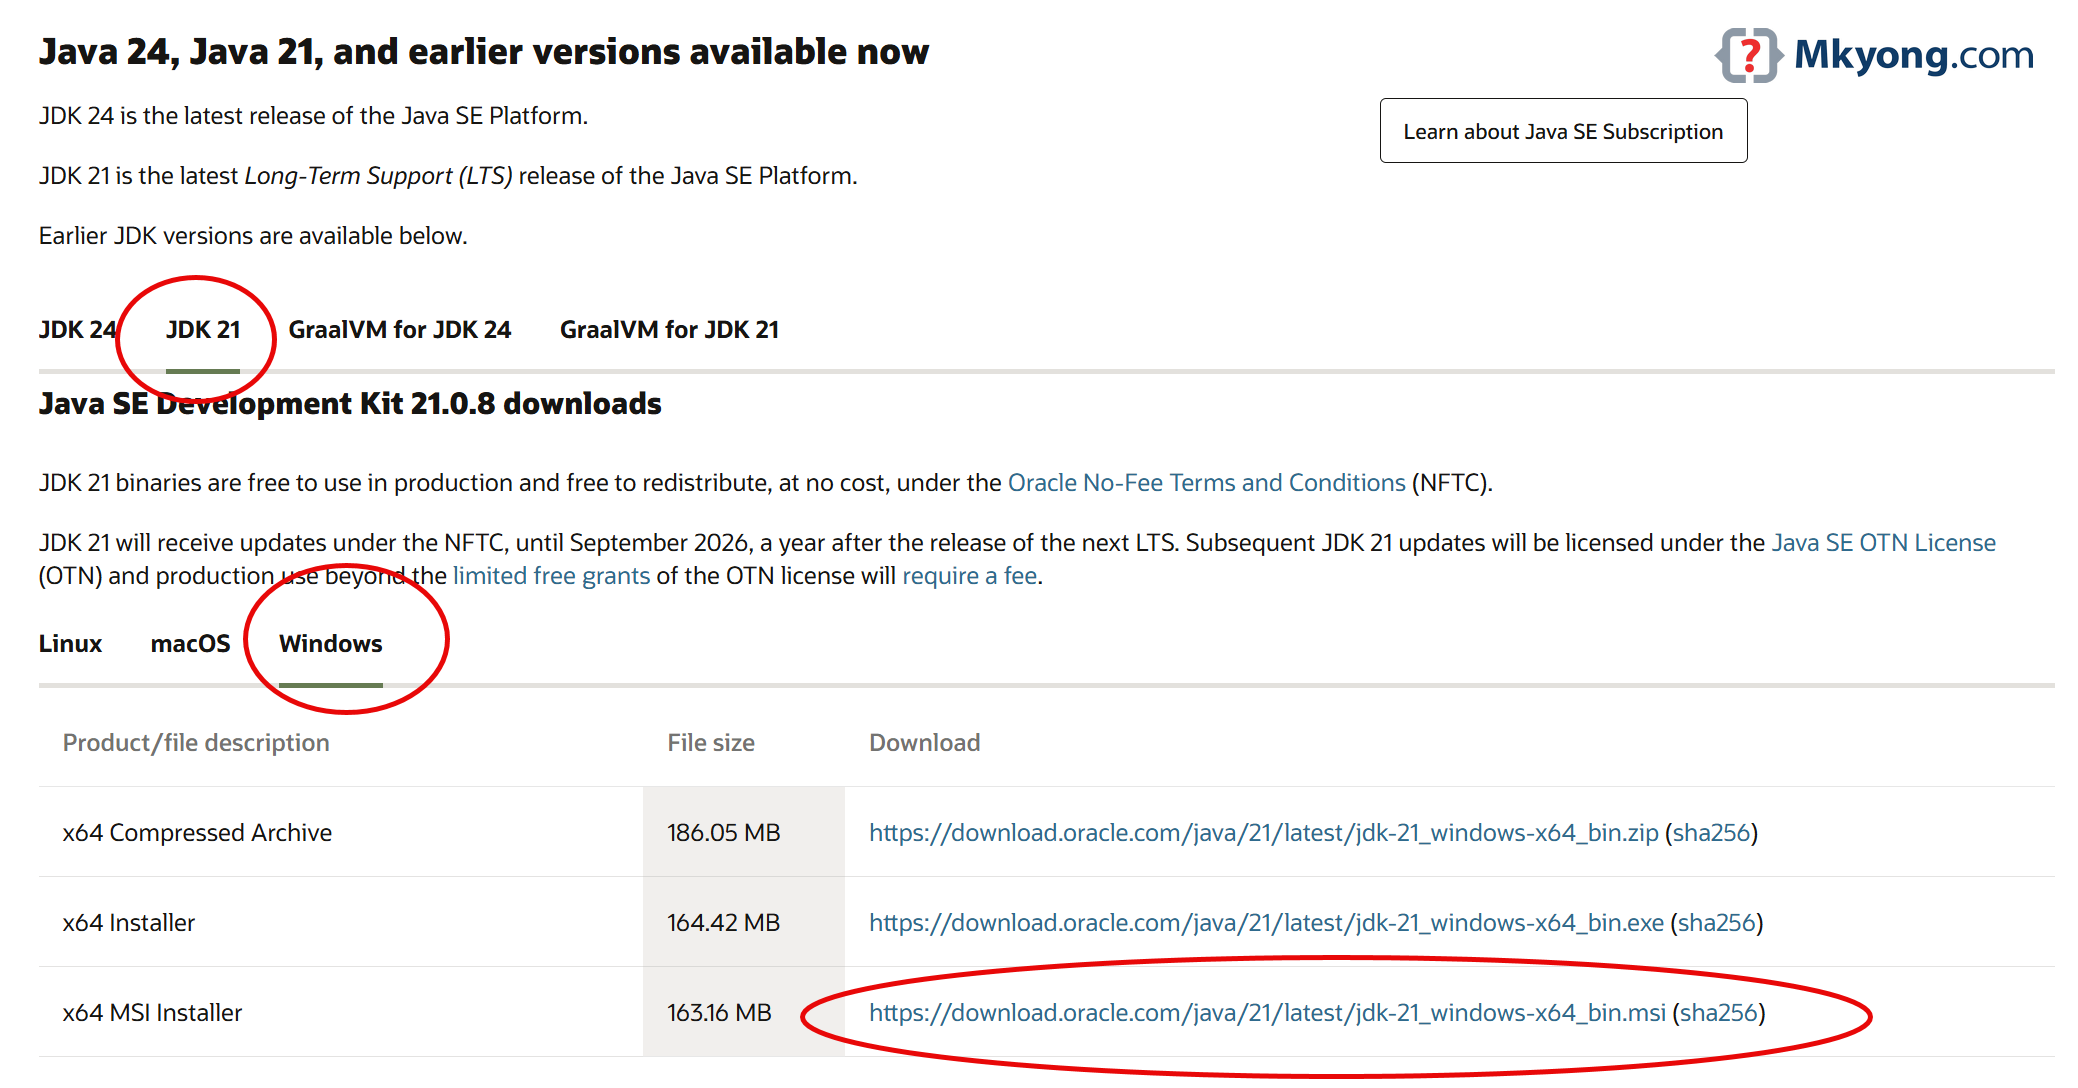Viewport: 2078px width, 1088px height.
Task: Open sha256 checksum for the MSI installer
Action: click(x=1719, y=1013)
